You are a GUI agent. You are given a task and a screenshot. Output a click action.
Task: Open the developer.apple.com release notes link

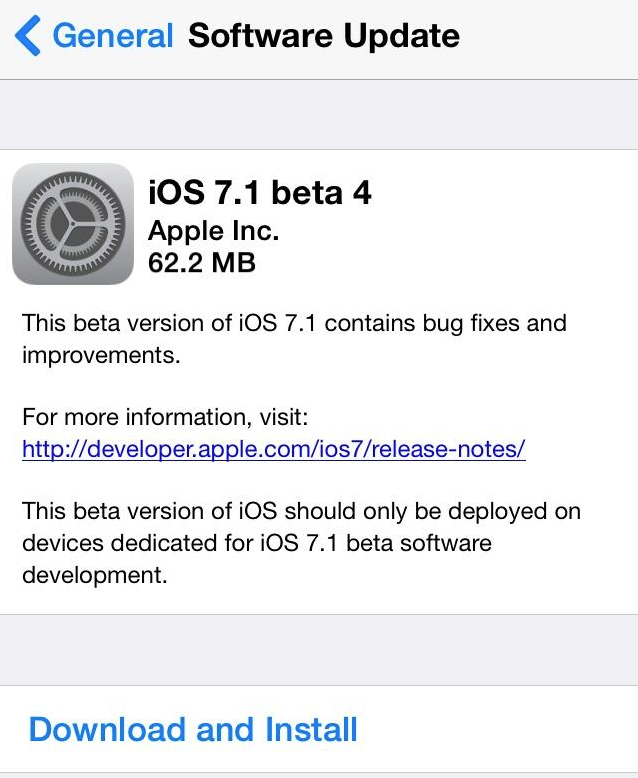click(x=273, y=449)
